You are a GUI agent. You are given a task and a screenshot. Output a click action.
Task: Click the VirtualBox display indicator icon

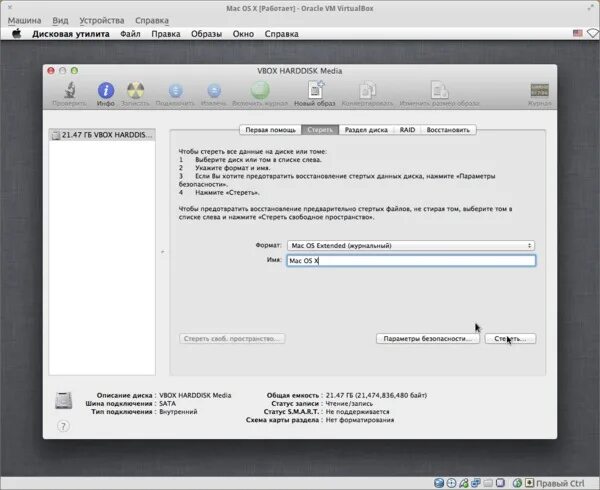coord(500,483)
